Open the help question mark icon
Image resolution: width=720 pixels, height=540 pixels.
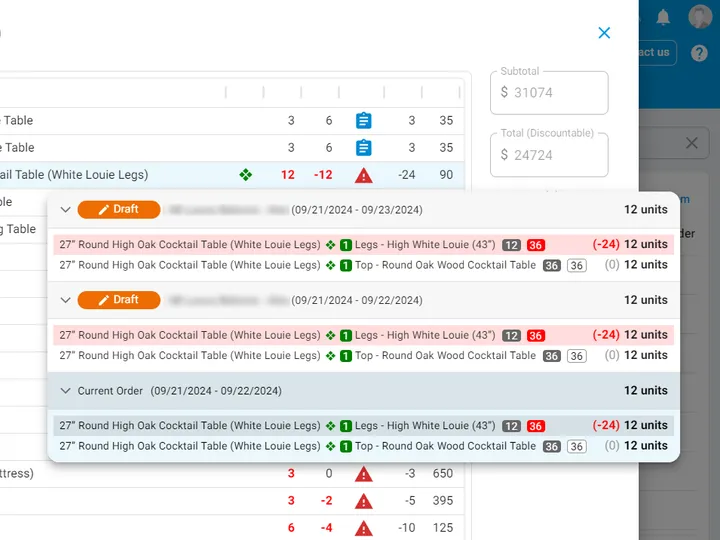pyautogui.click(x=699, y=53)
